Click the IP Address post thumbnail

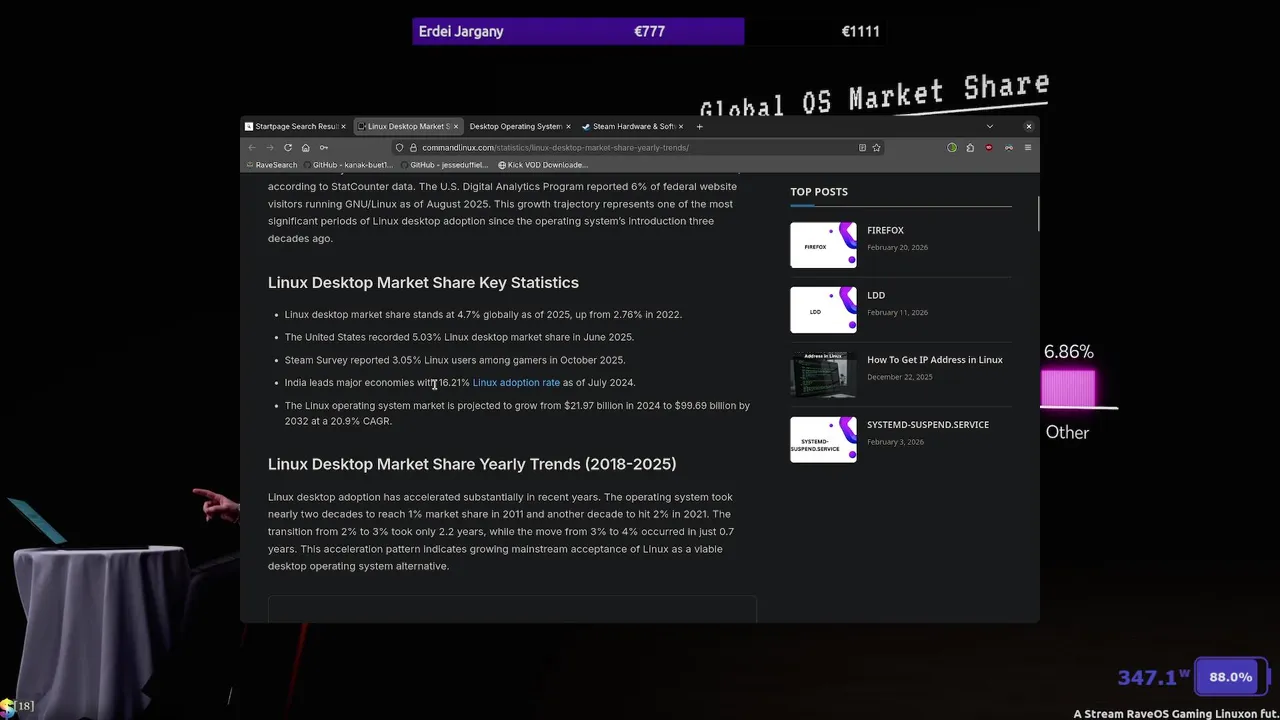point(823,375)
